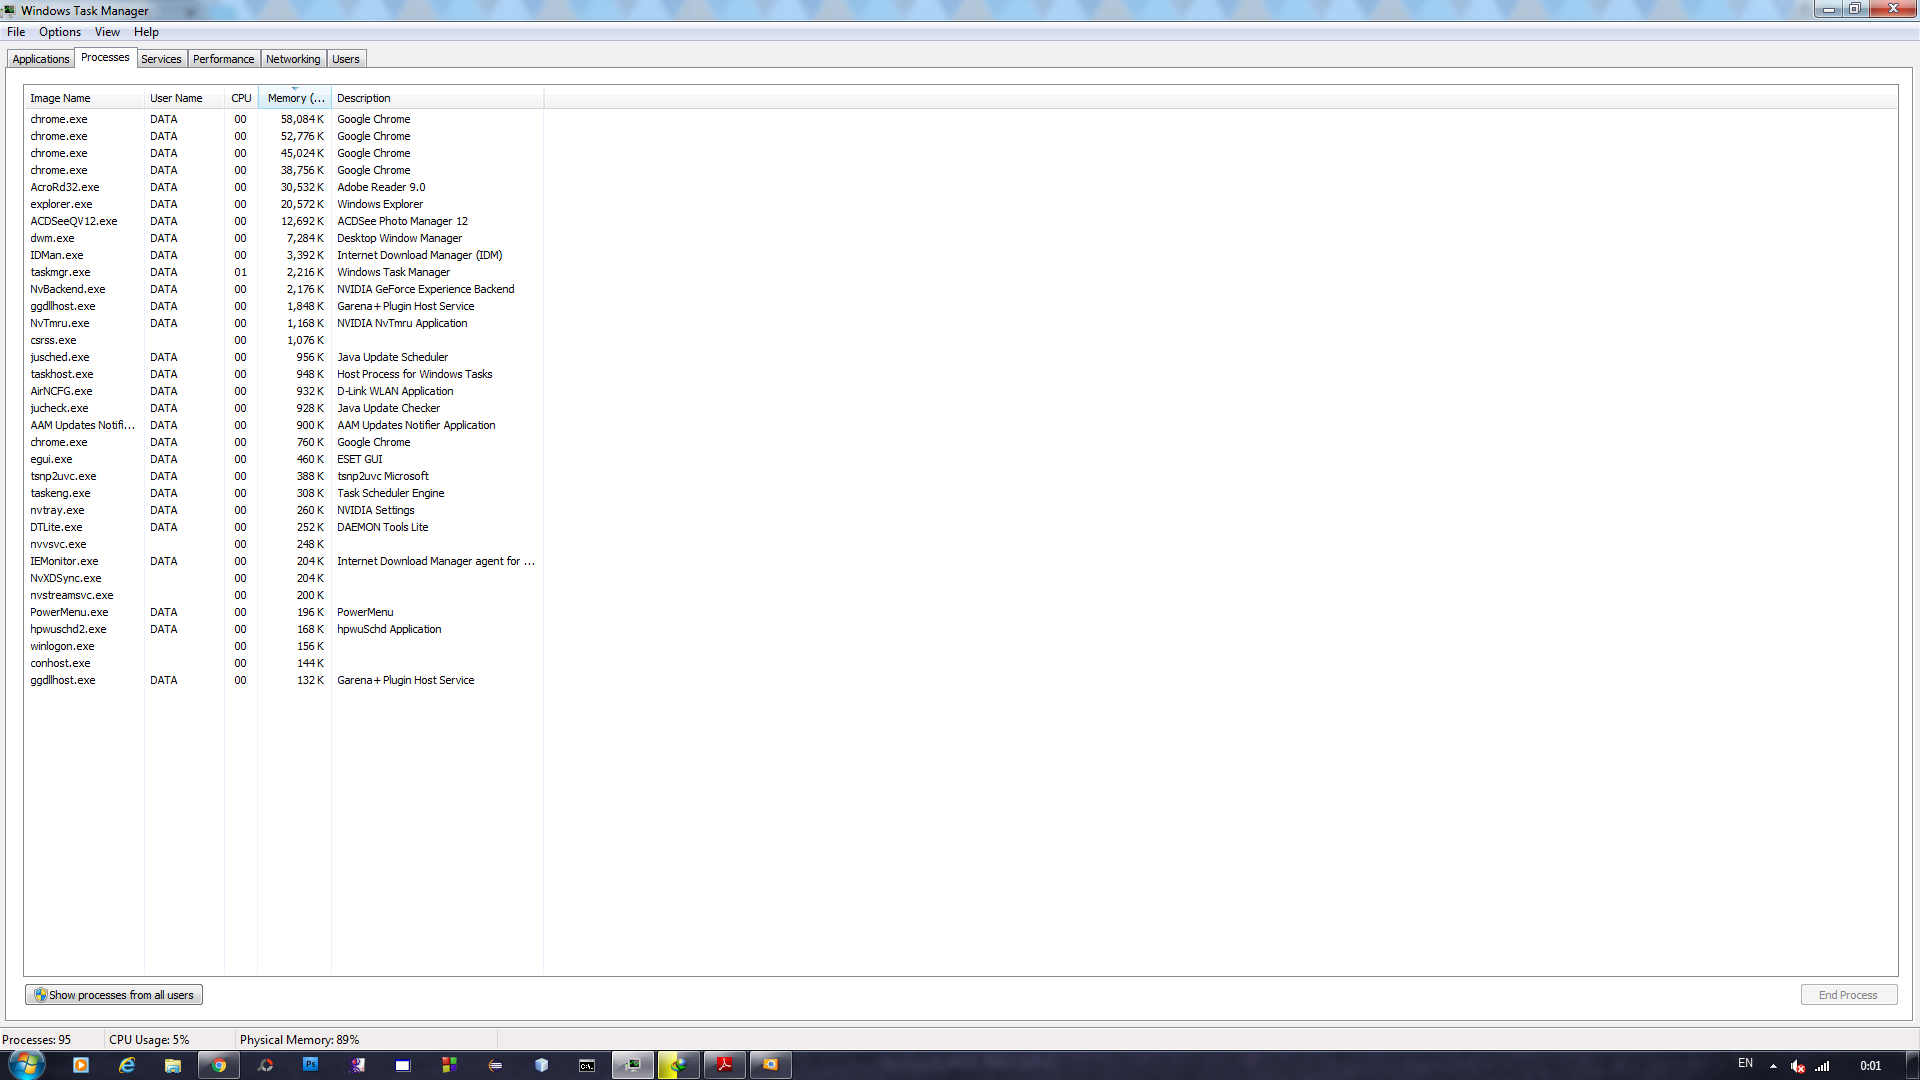Open Internet Explorer from taskbar
The image size is (1920, 1080).
[x=127, y=1065]
